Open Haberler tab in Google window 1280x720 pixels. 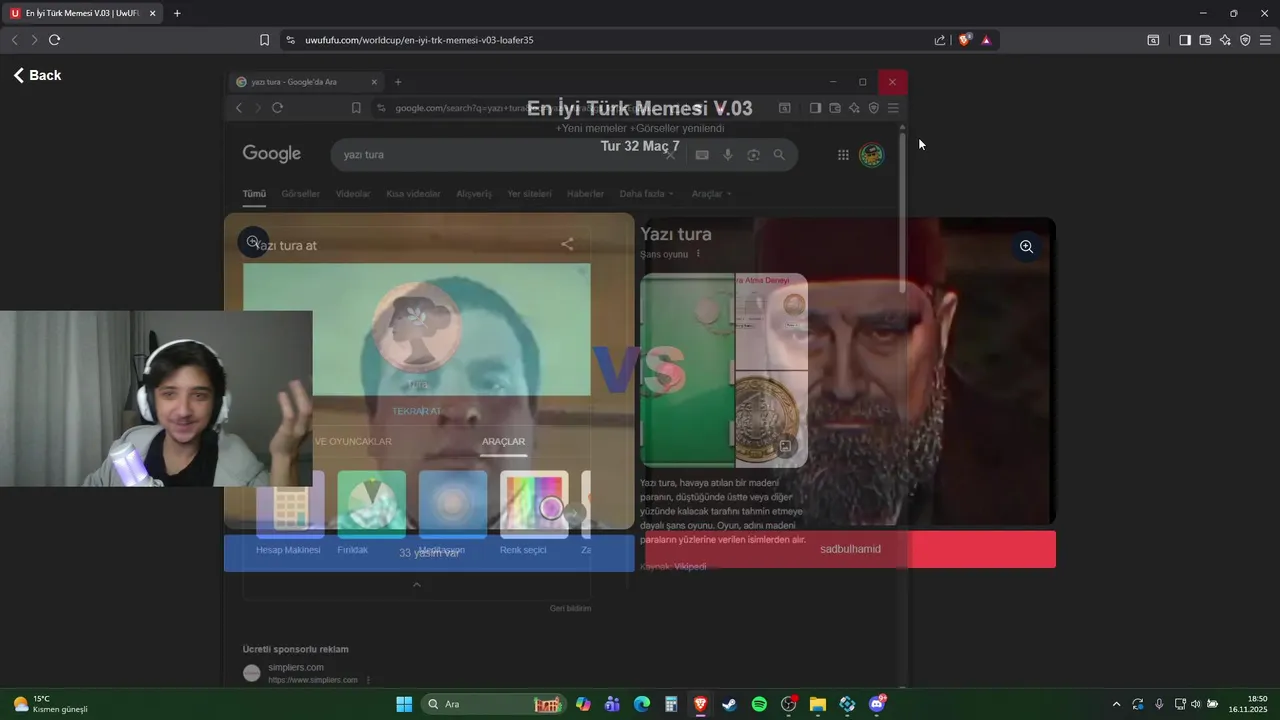click(x=585, y=194)
